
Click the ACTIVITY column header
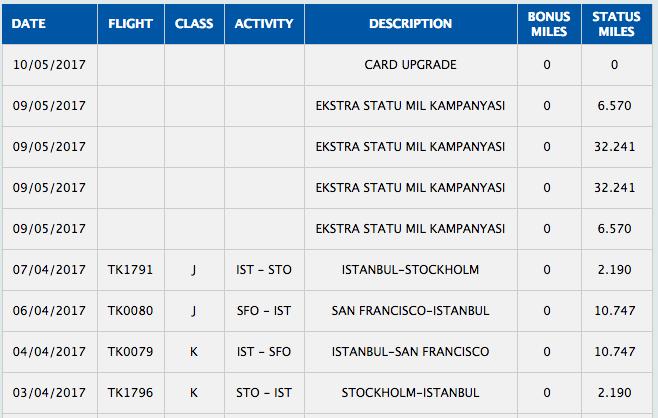click(x=264, y=24)
